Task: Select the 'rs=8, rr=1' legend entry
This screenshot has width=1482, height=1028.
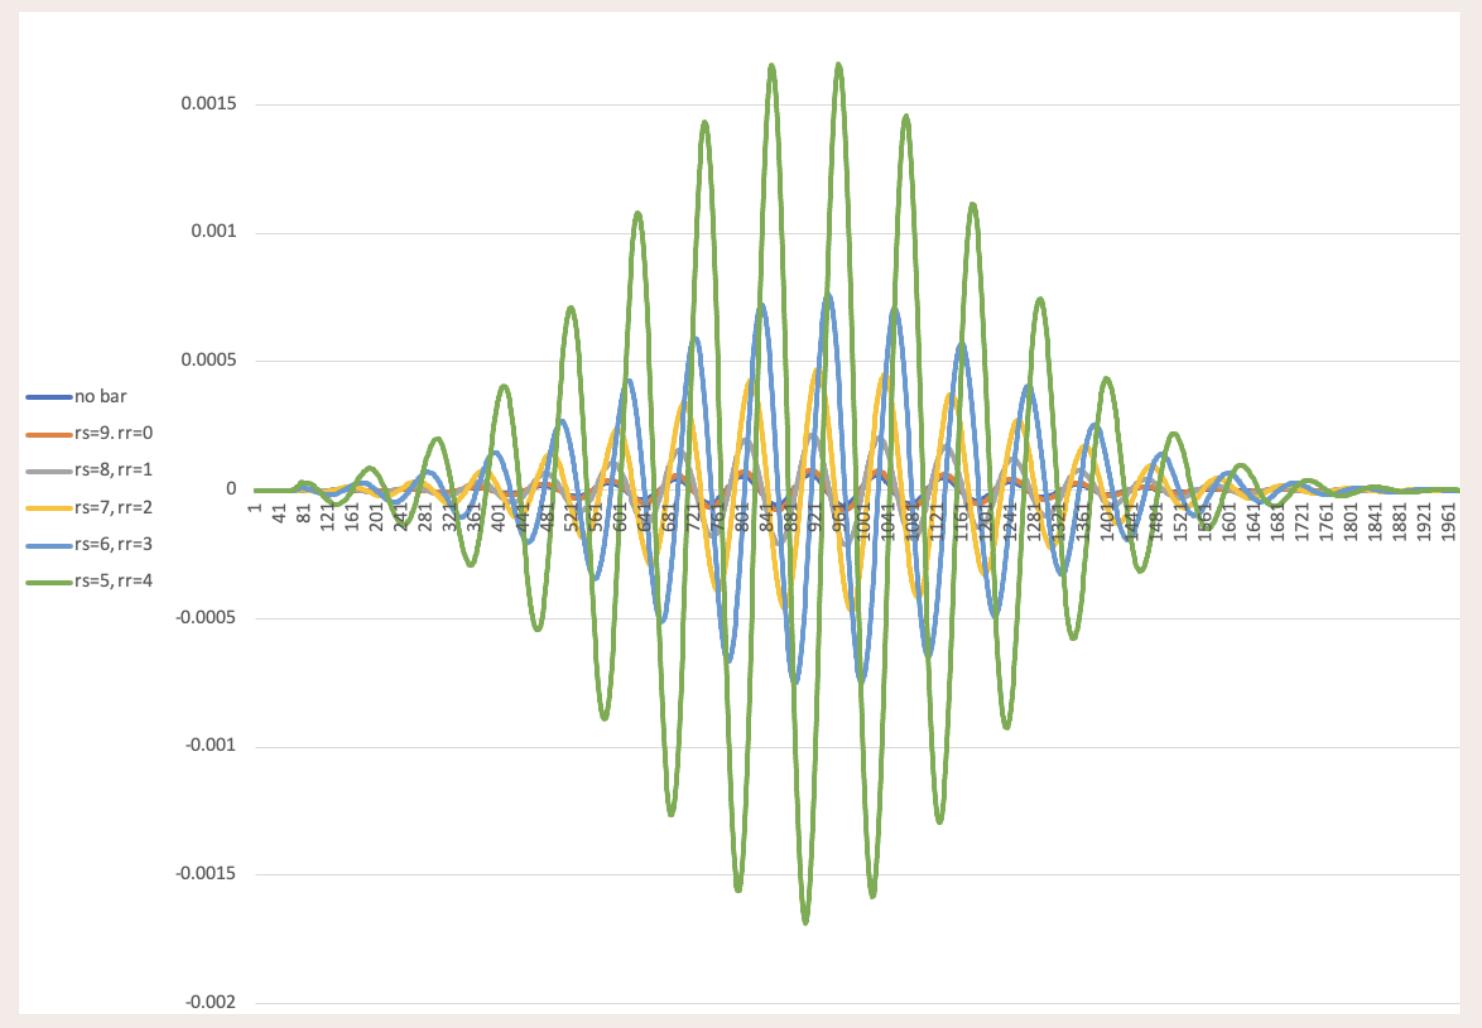Action: coord(89,470)
